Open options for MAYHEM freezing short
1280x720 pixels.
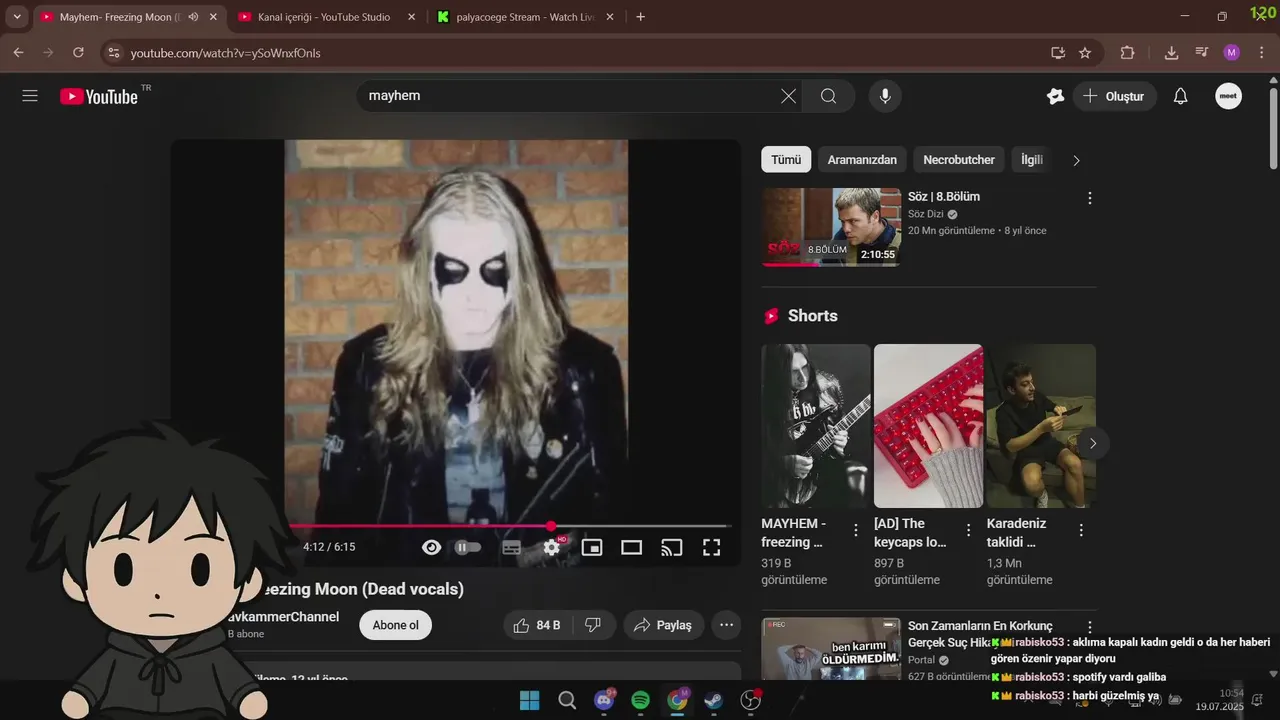coord(856,530)
